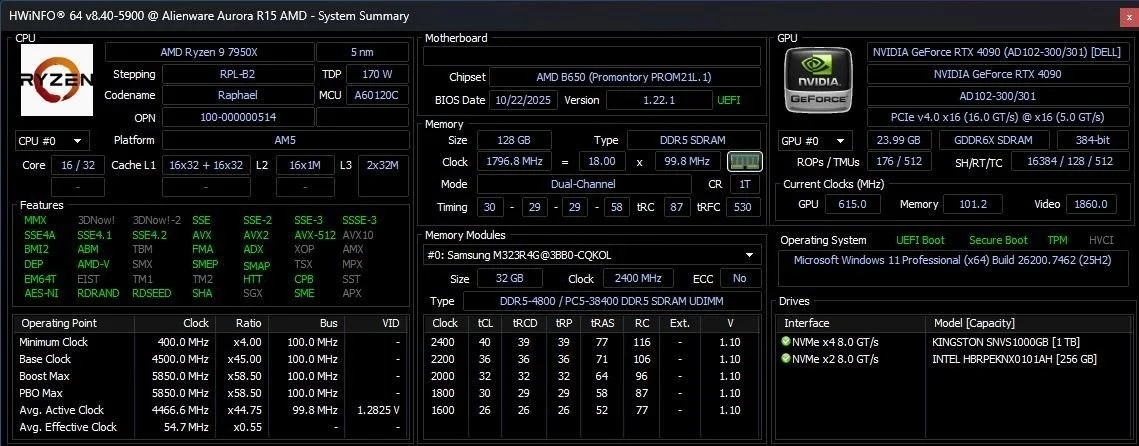Select the Minimum Clock row

pyautogui.click(x=210, y=342)
